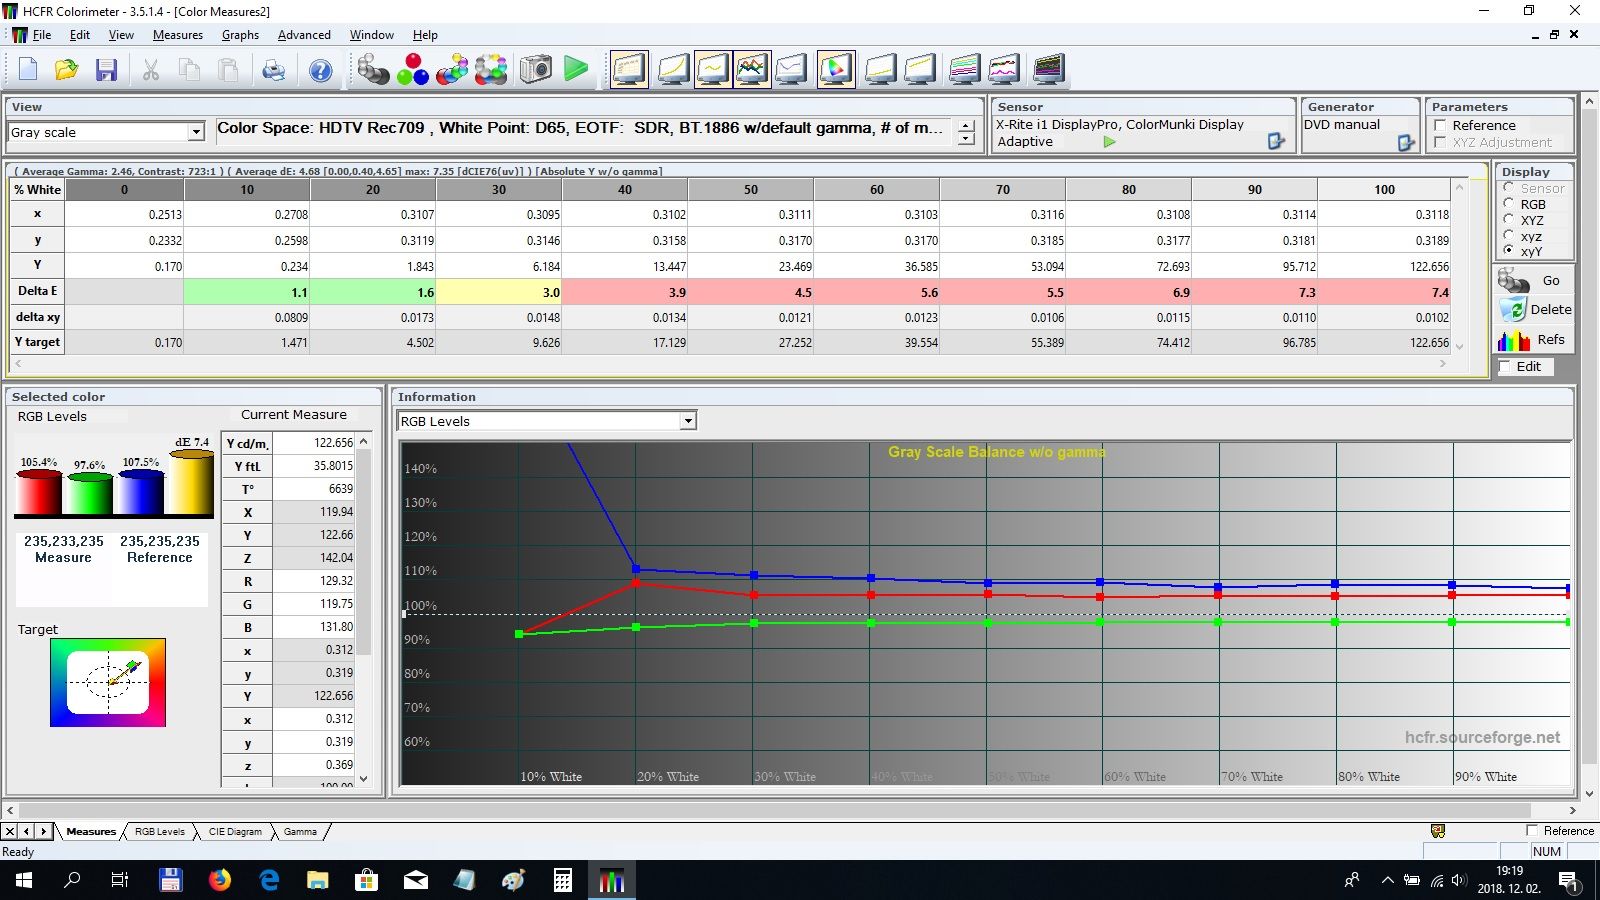This screenshot has height=900, width=1600.
Task: Click the red RGB level cylinder
Action: pos(39,492)
